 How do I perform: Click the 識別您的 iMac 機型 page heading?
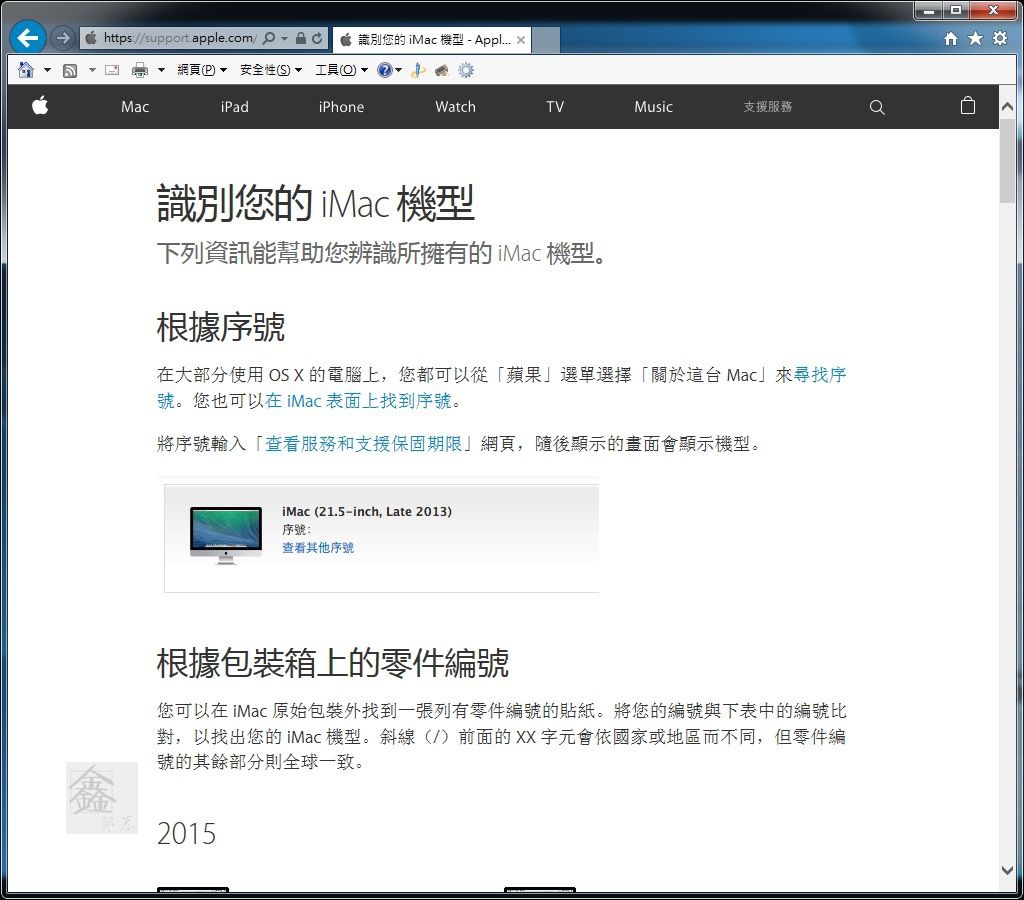coord(315,203)
